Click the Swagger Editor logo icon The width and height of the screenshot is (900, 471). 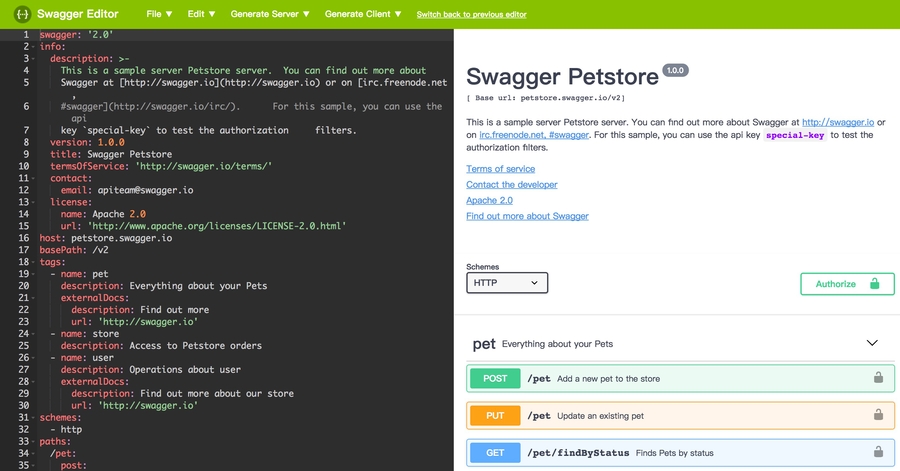click(x=20, y=14)
